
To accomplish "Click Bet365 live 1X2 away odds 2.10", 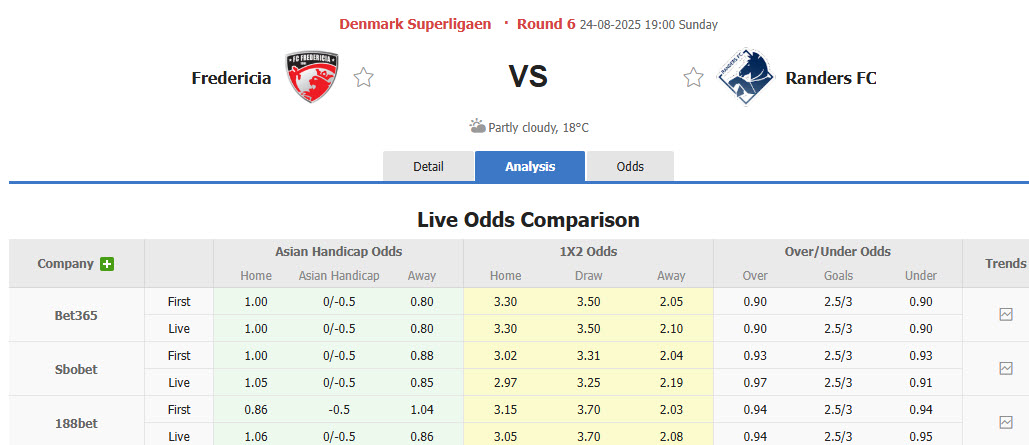I will (x=671, y=328).
